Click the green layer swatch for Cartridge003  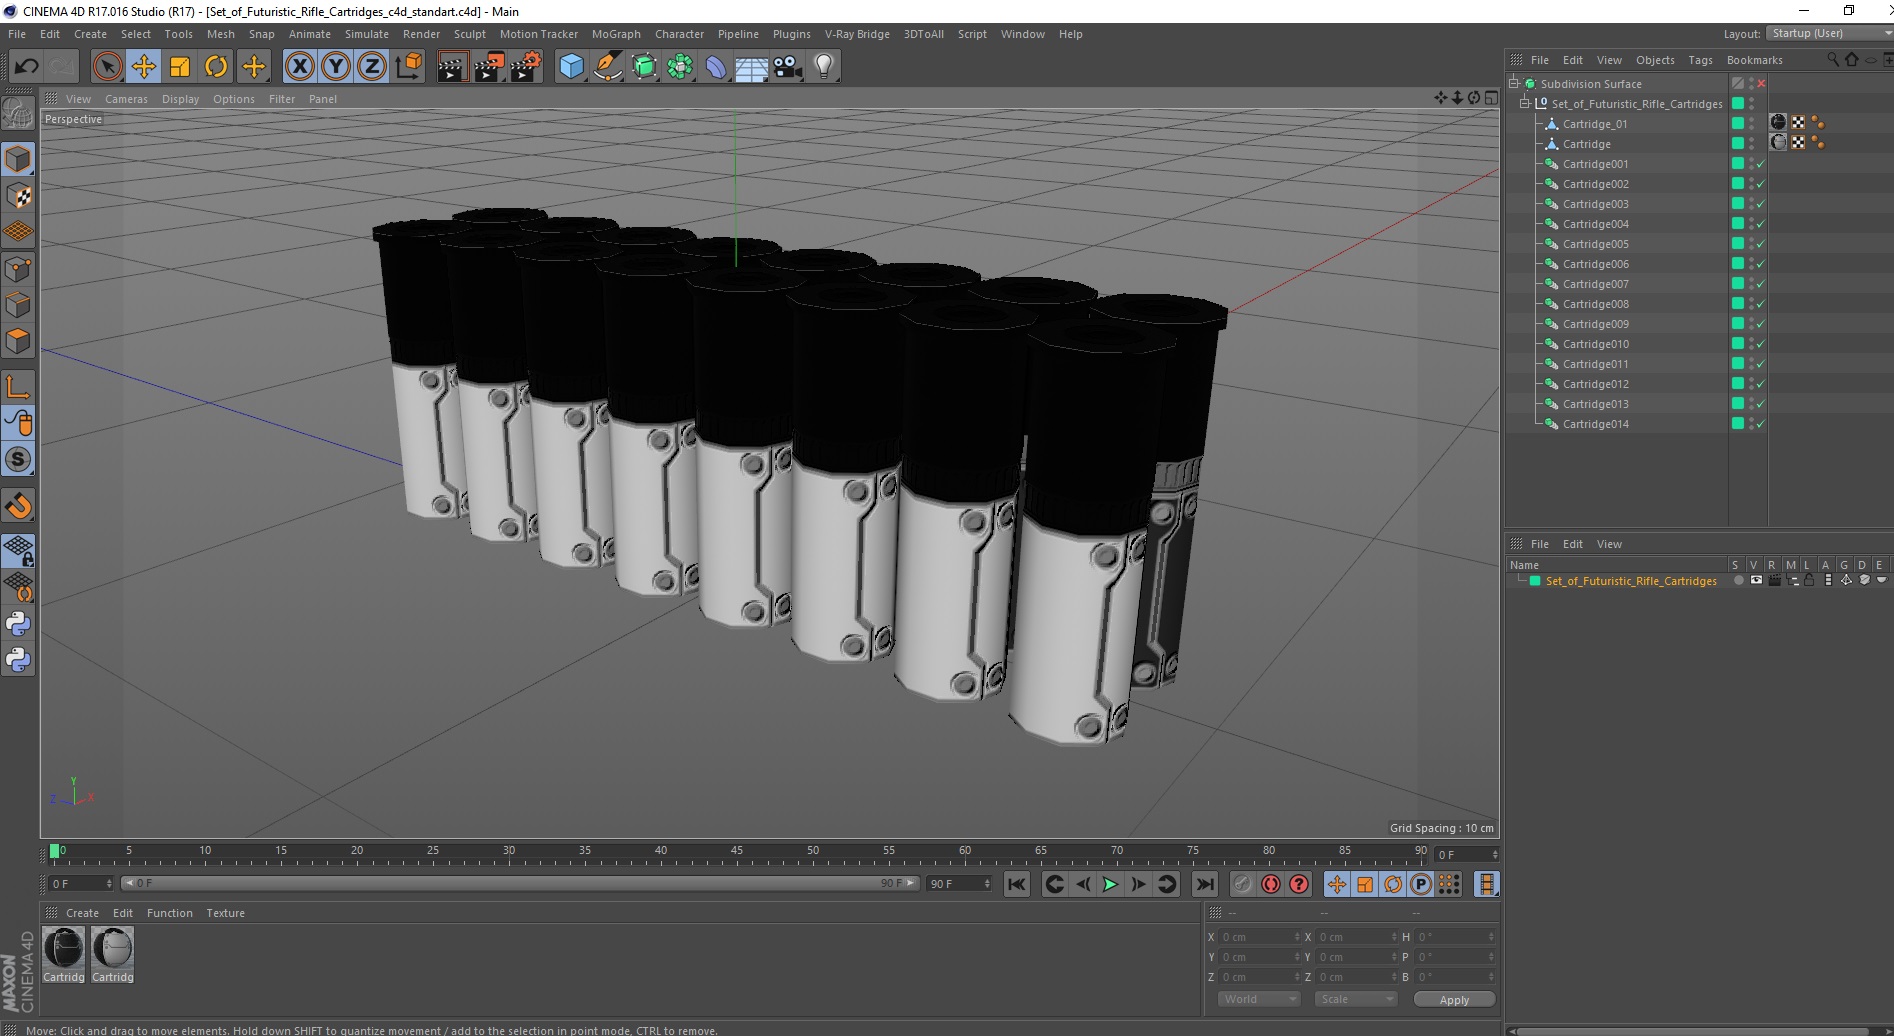tap(1738, 204)
